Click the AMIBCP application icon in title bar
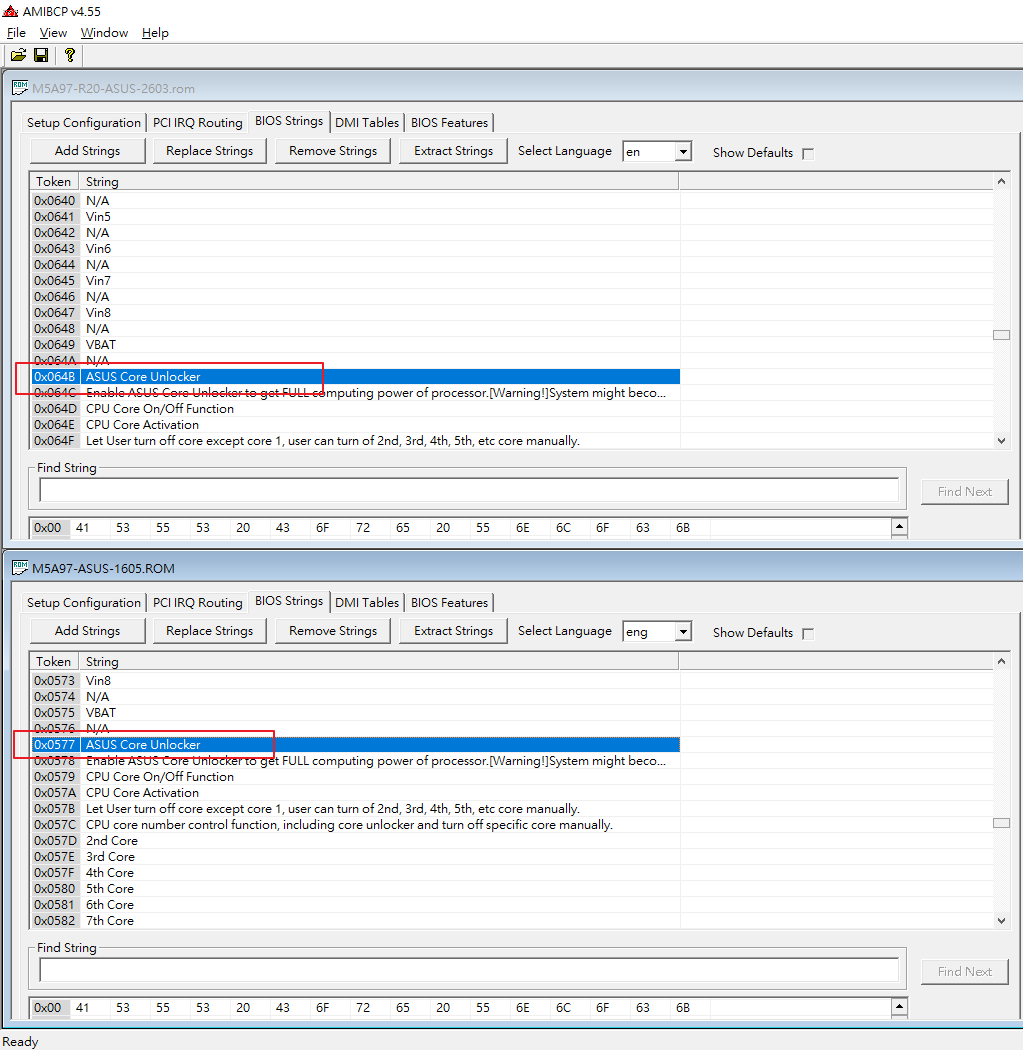The width and height of the screenshot is (1023, 1050). coord(10,11)
